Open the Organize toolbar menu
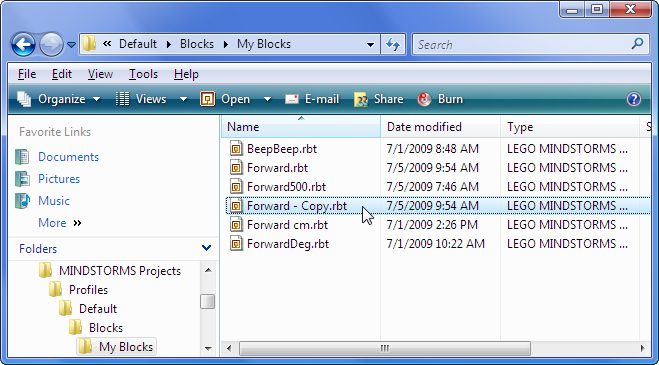 point(58,99)
